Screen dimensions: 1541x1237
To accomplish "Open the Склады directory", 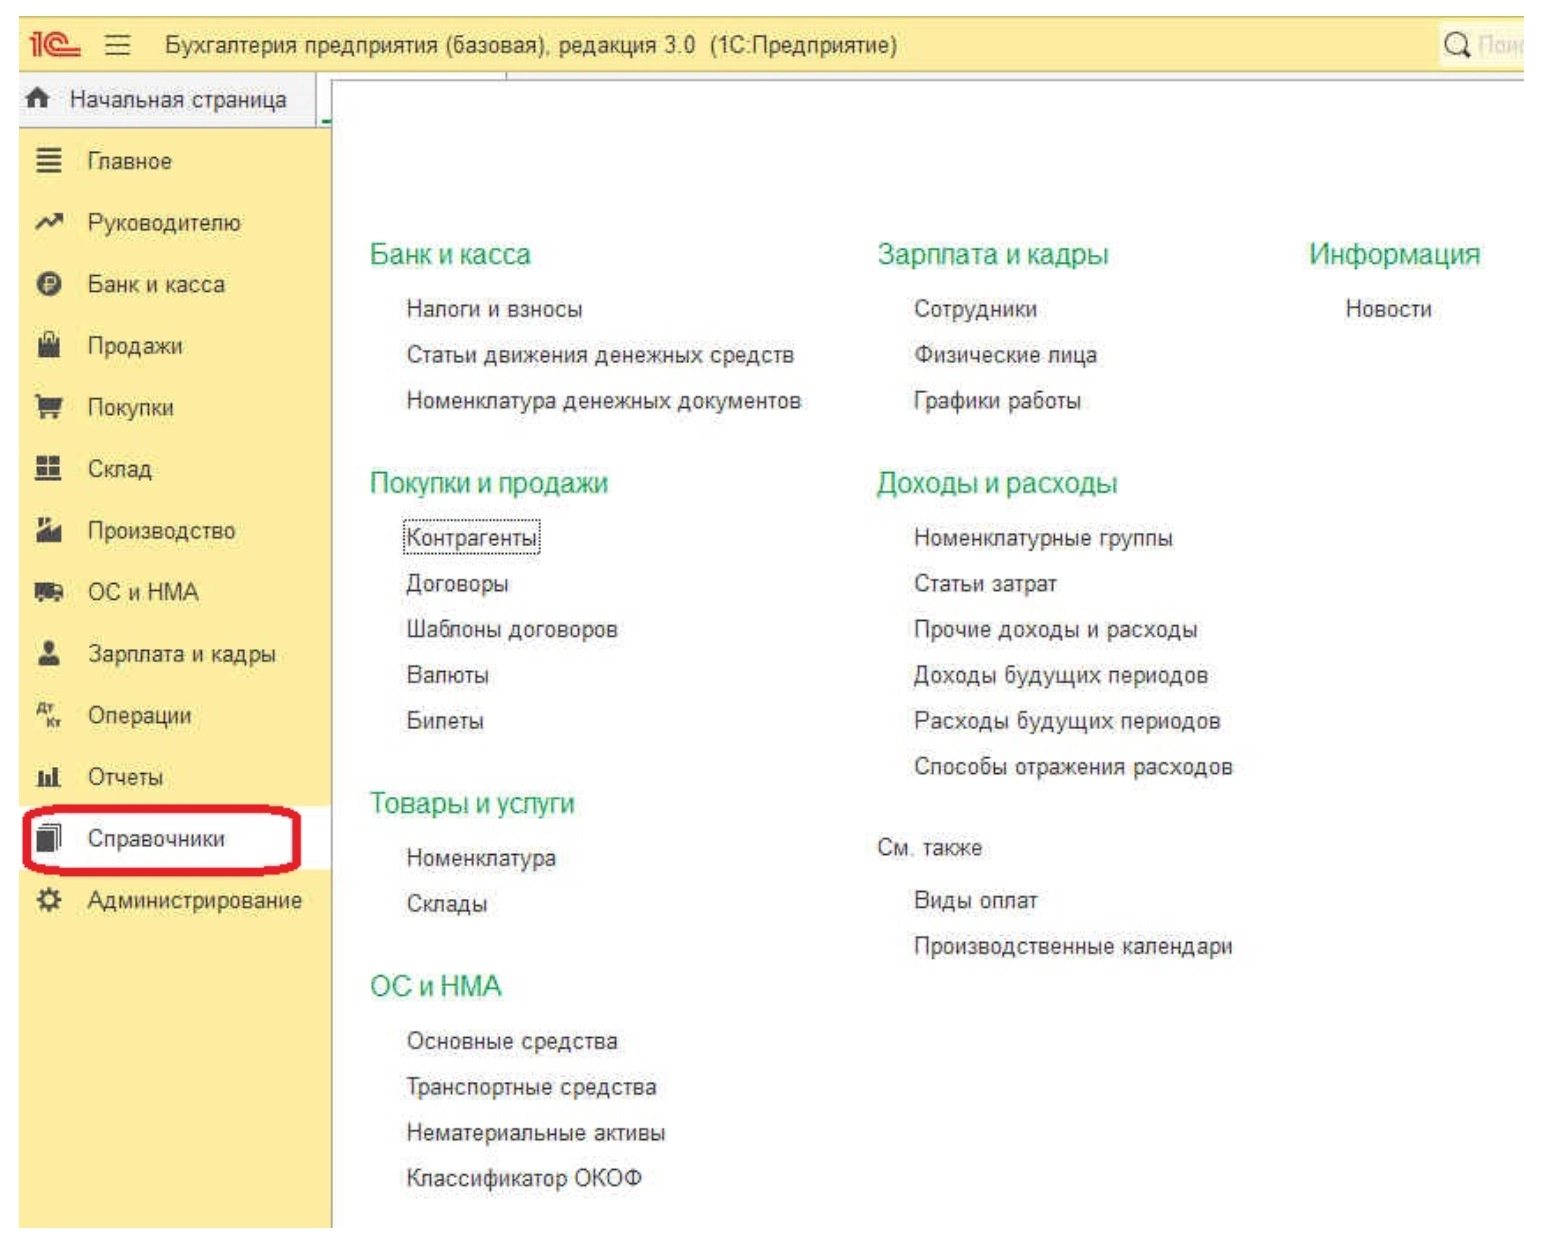I will tap(447, 904).
